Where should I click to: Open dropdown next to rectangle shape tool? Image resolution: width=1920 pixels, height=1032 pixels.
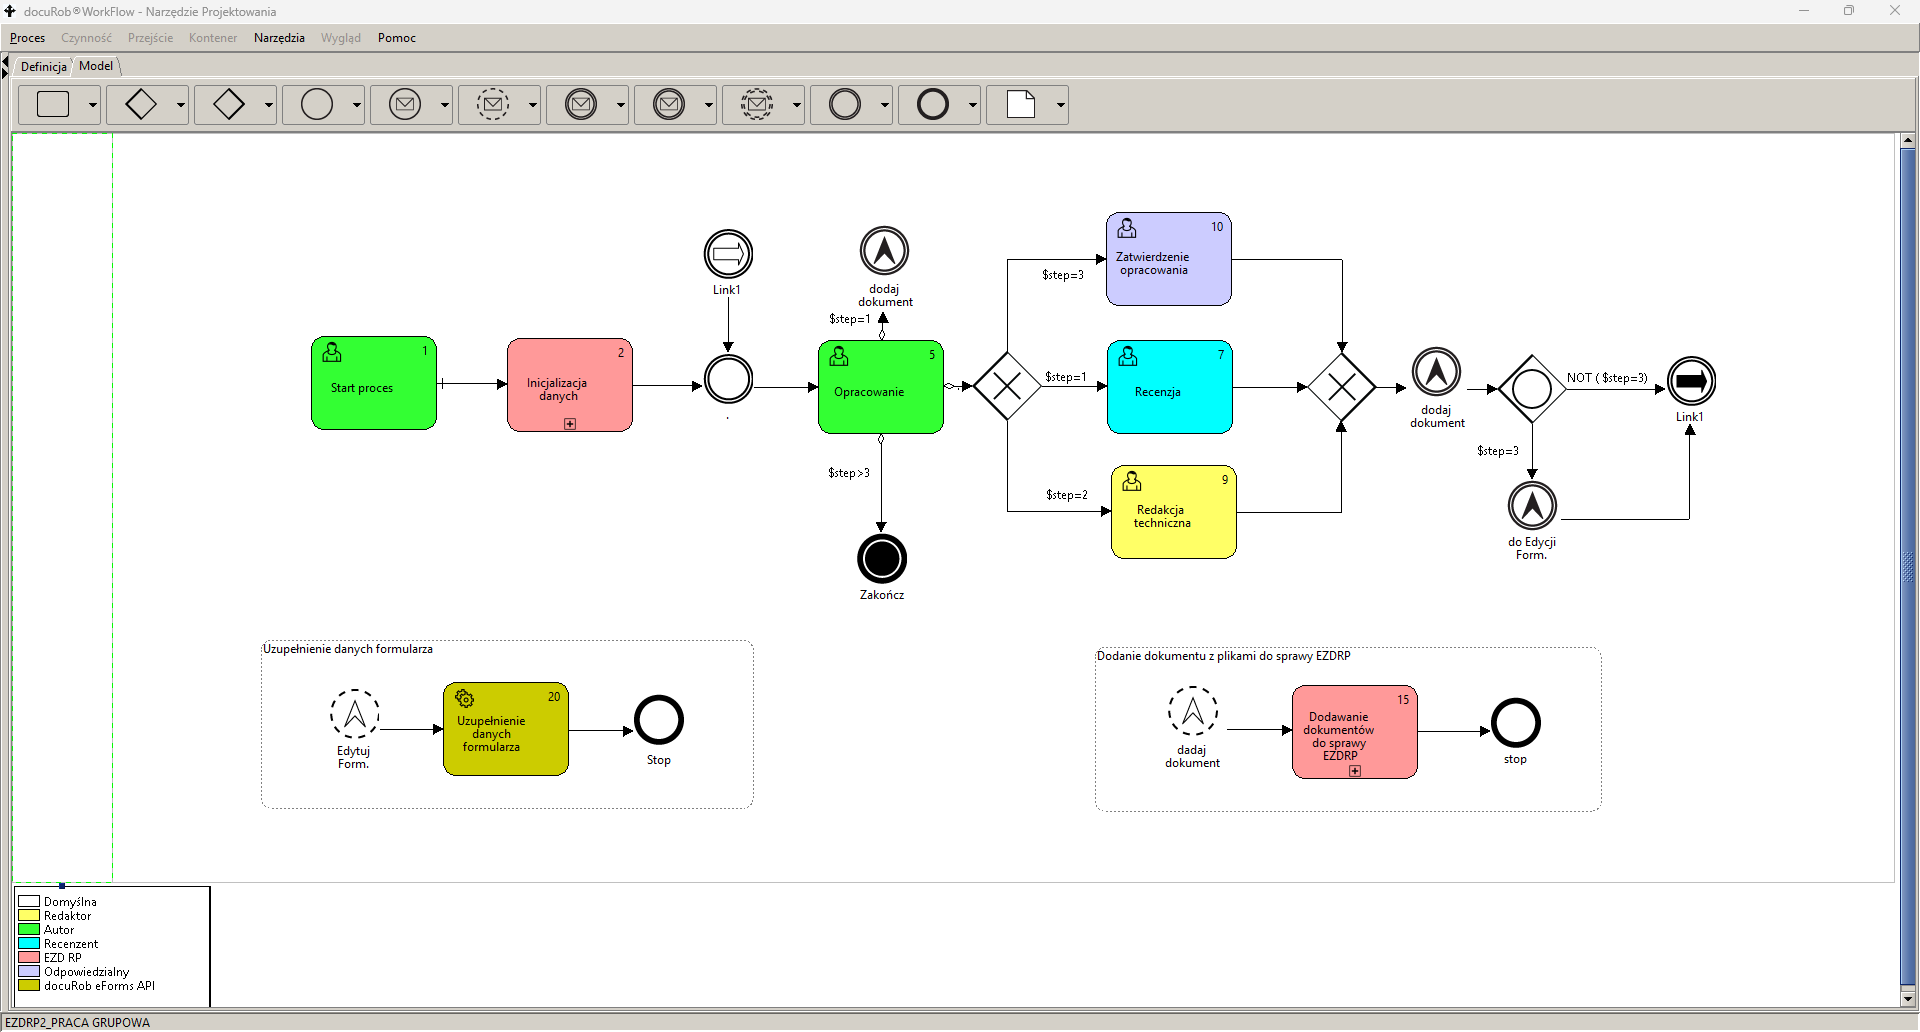coord(93,104)
